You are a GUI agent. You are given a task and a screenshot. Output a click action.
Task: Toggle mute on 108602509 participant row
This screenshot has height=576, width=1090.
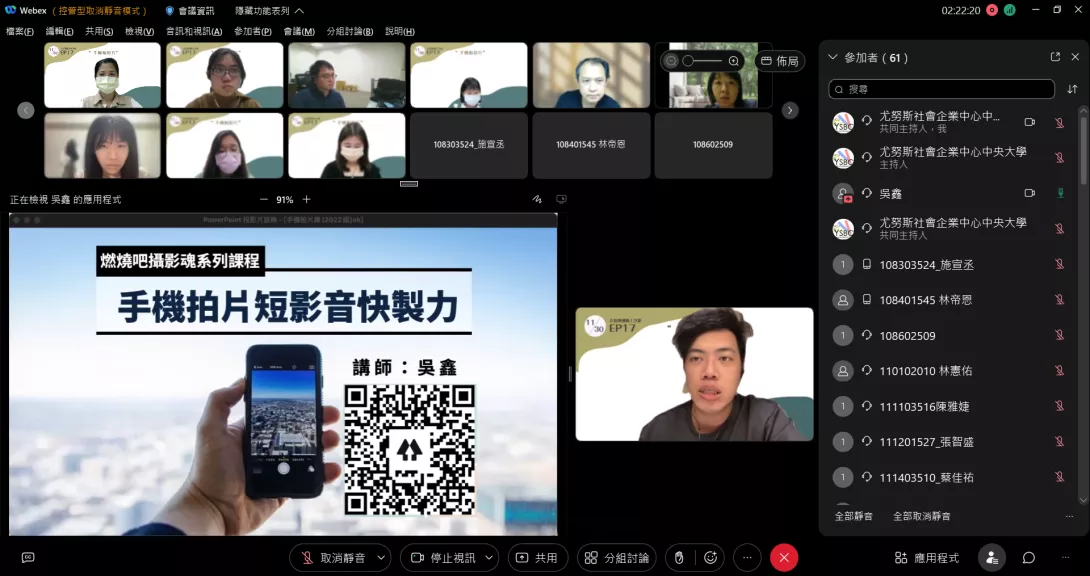(x=1059, y=335)
